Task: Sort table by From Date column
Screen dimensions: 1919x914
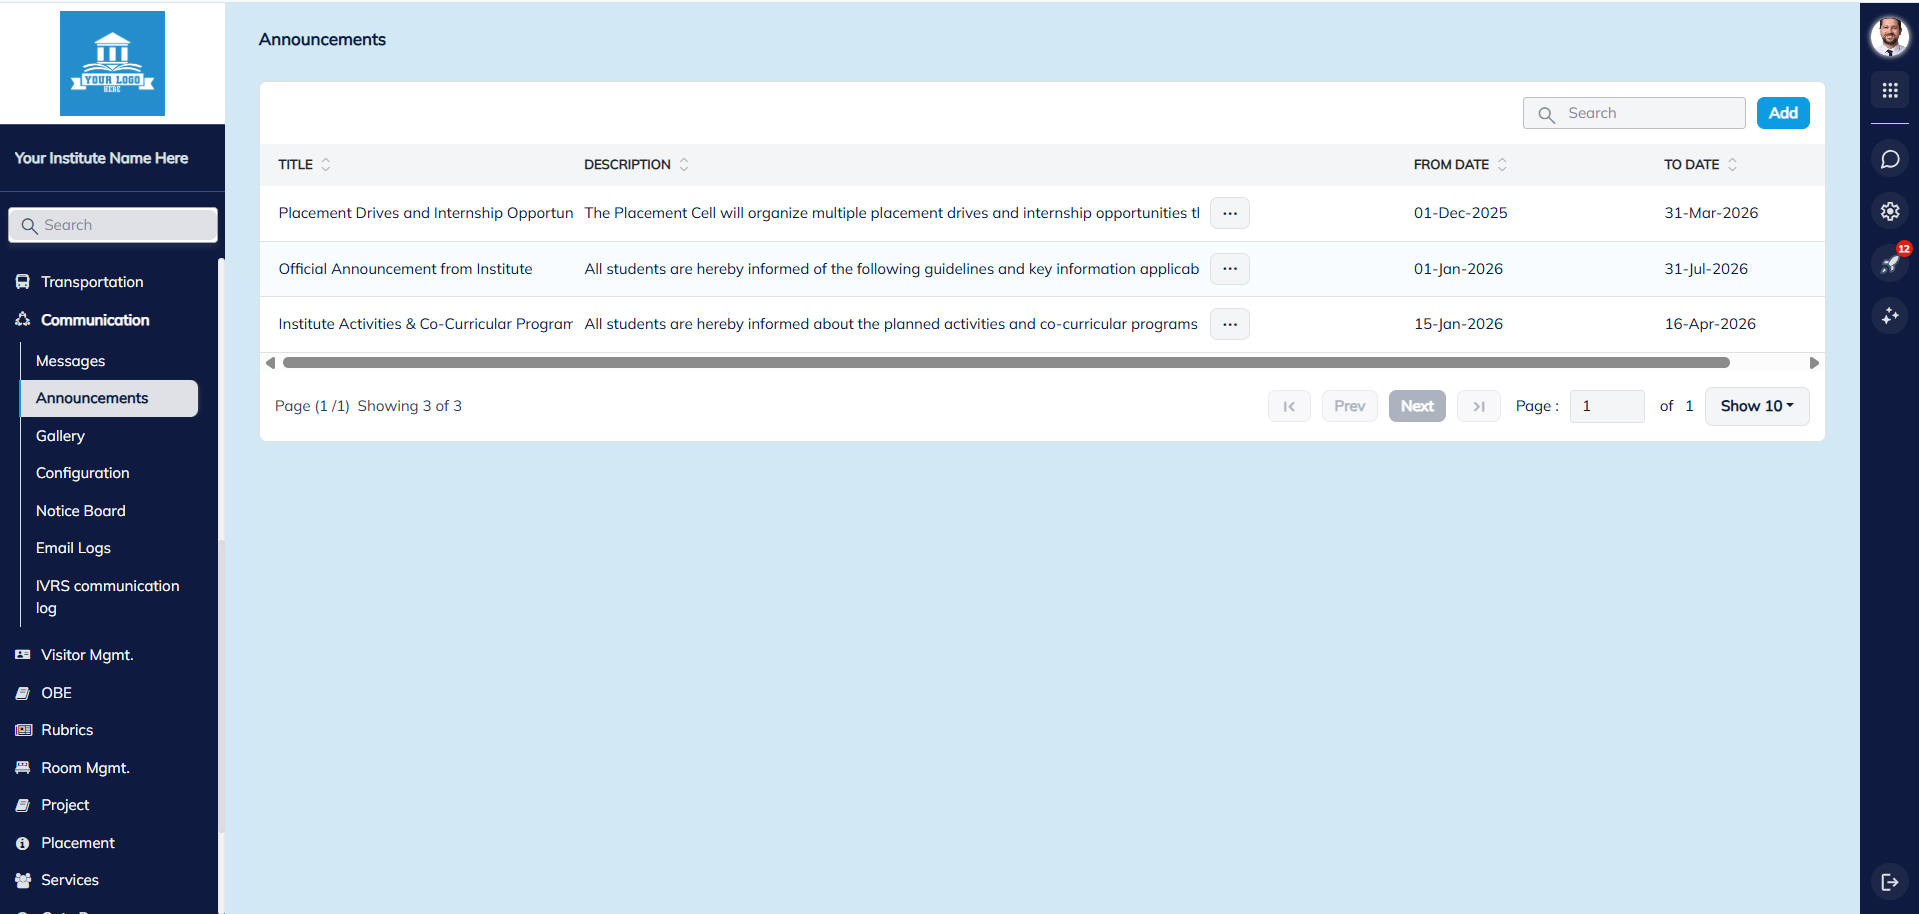Action: point(1501,165)
